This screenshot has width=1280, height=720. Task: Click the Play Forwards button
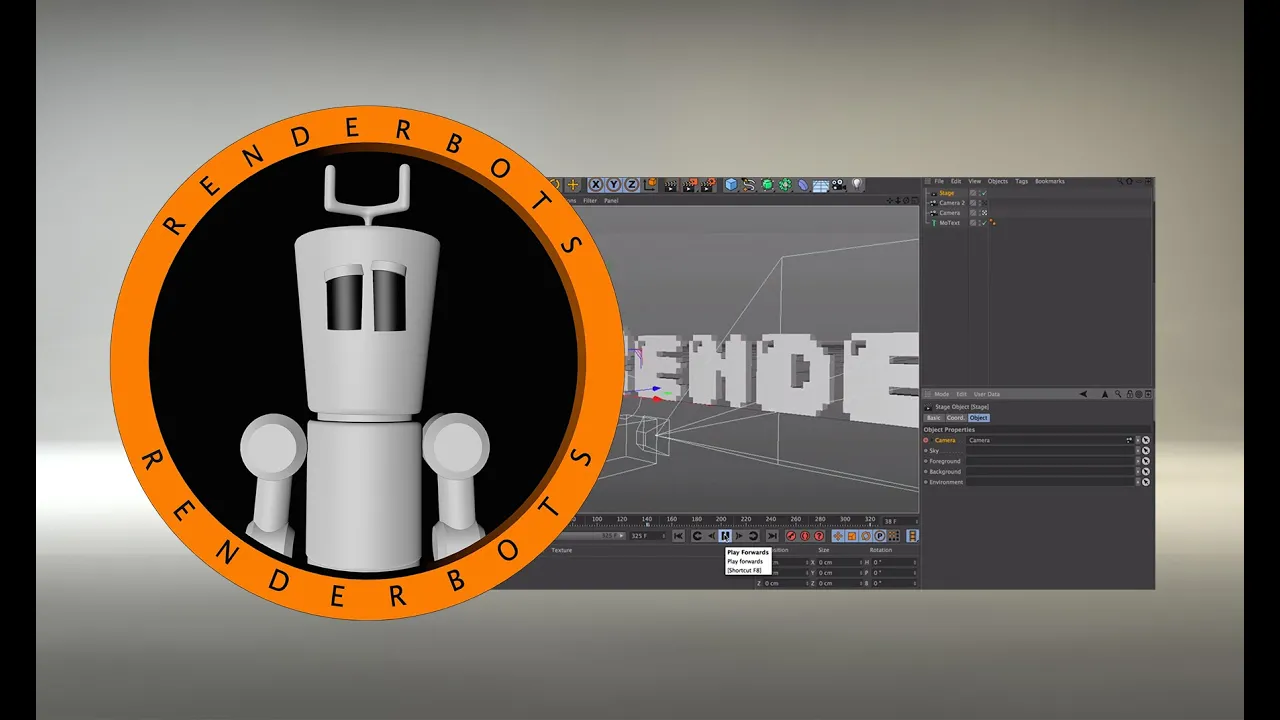(725, 536)
